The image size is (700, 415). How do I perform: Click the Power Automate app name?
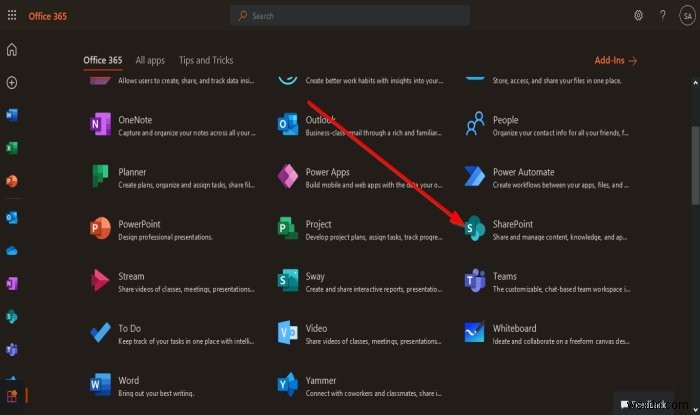pyautogui.click(x=523, y=172)
